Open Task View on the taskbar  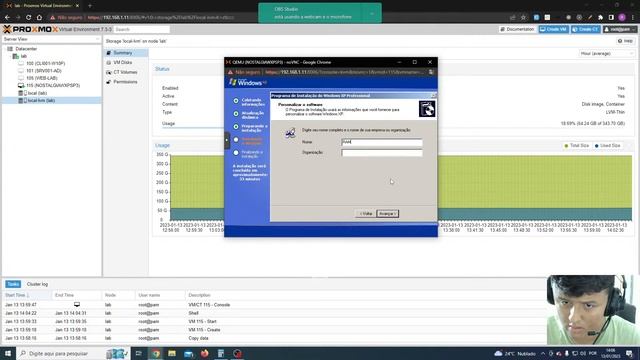[138, 353]
